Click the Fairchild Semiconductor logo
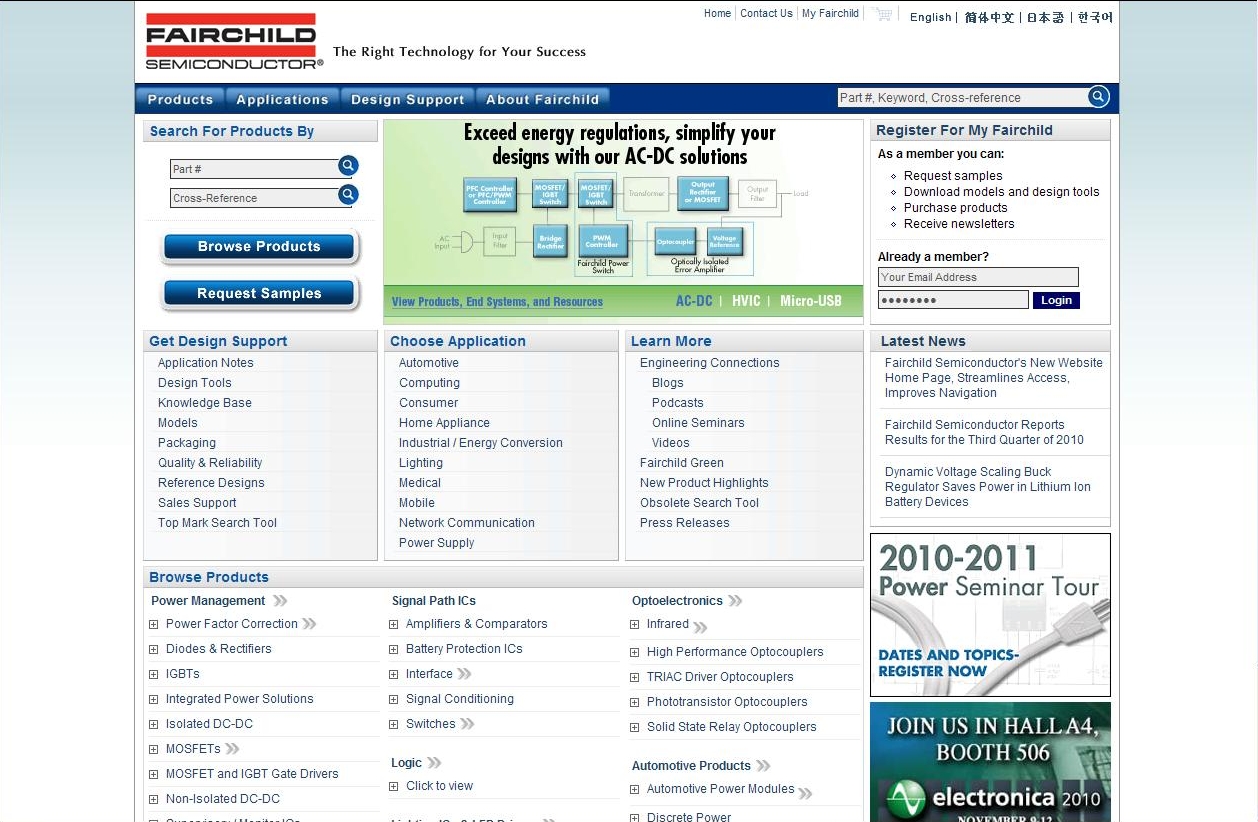 tap(231, 41)
